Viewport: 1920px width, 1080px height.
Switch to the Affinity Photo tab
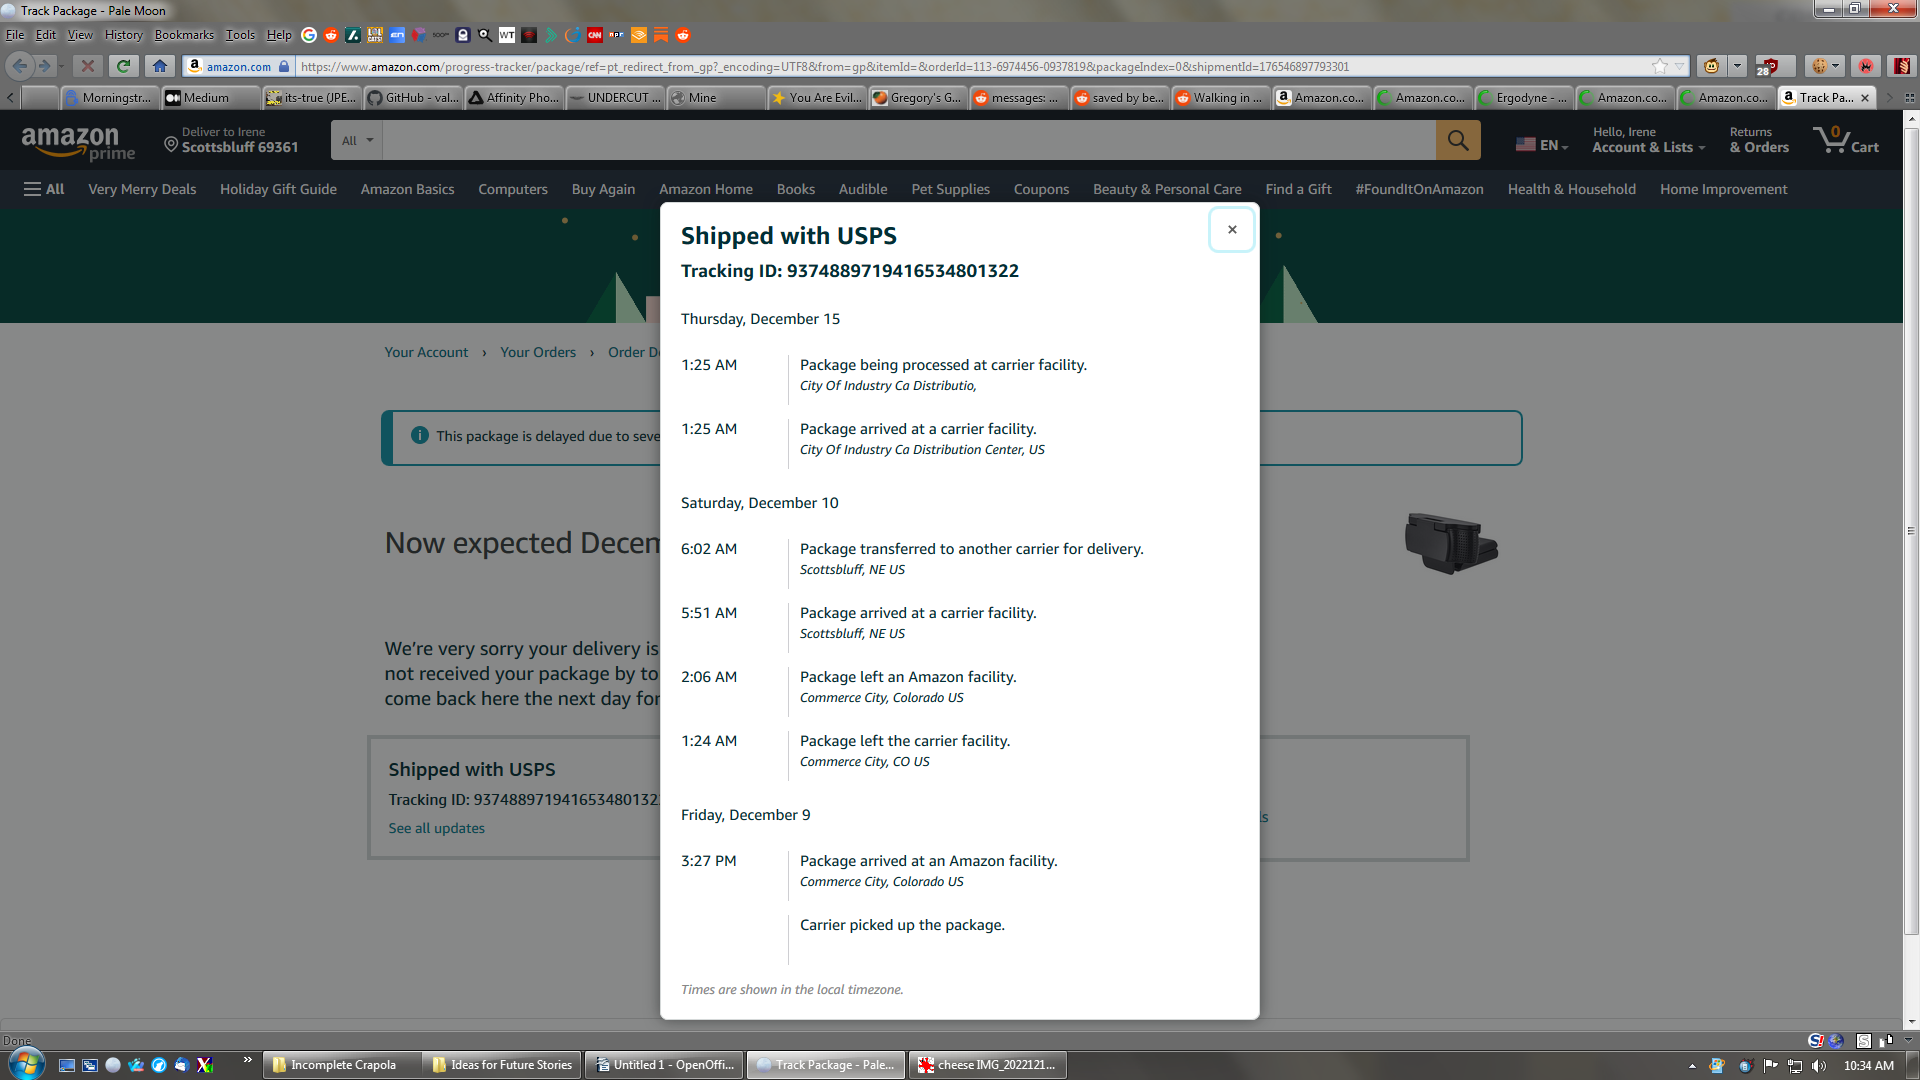tap(514, 97)
